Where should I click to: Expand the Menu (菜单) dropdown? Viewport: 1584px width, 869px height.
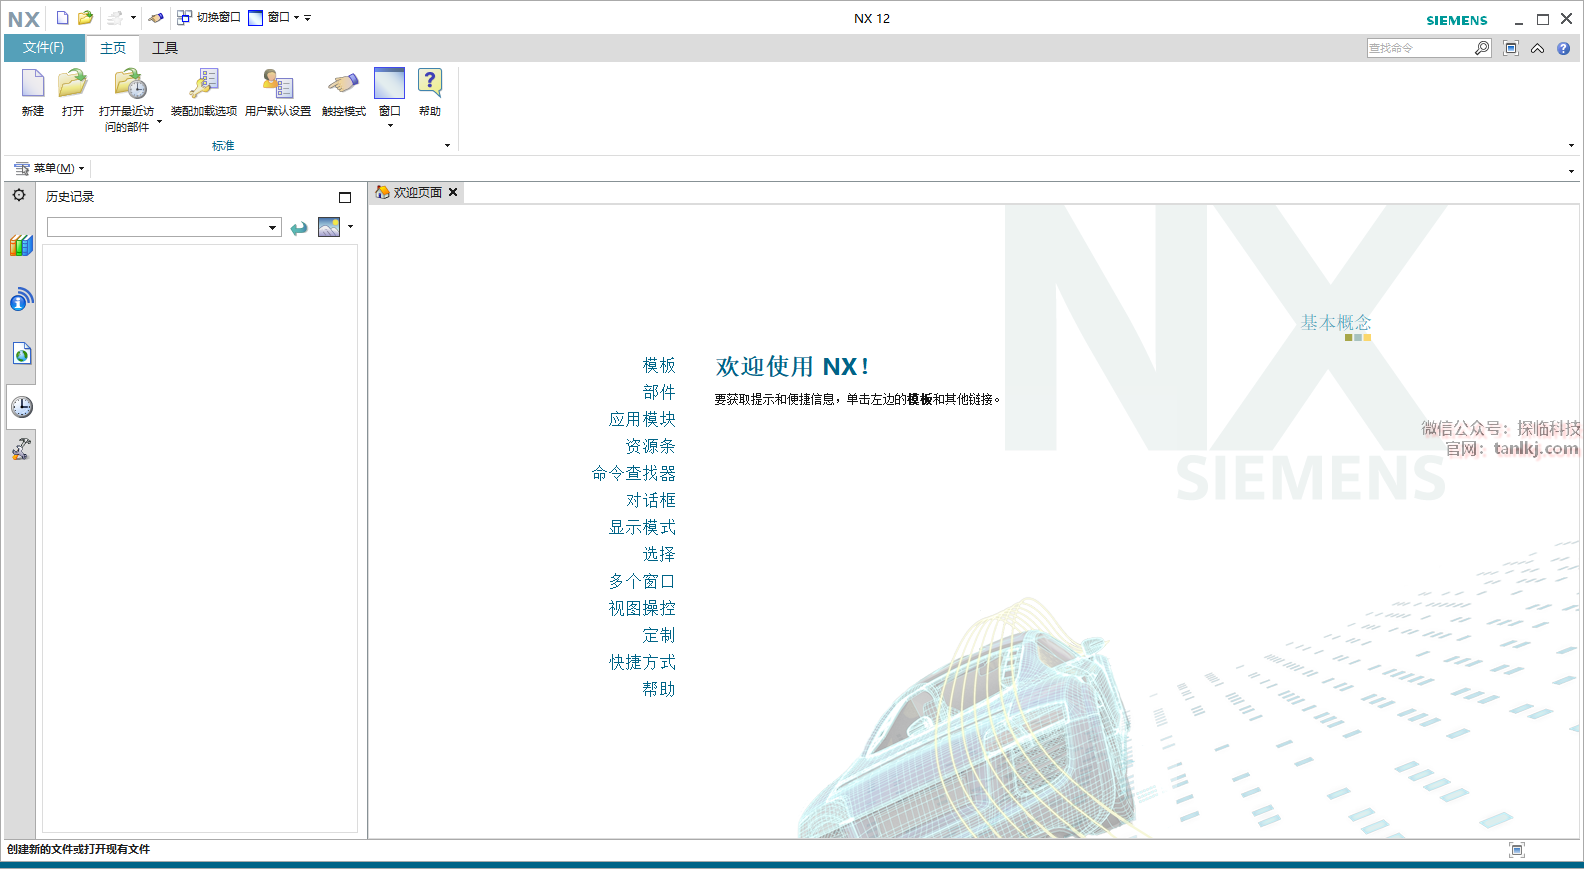pos(50,168)
